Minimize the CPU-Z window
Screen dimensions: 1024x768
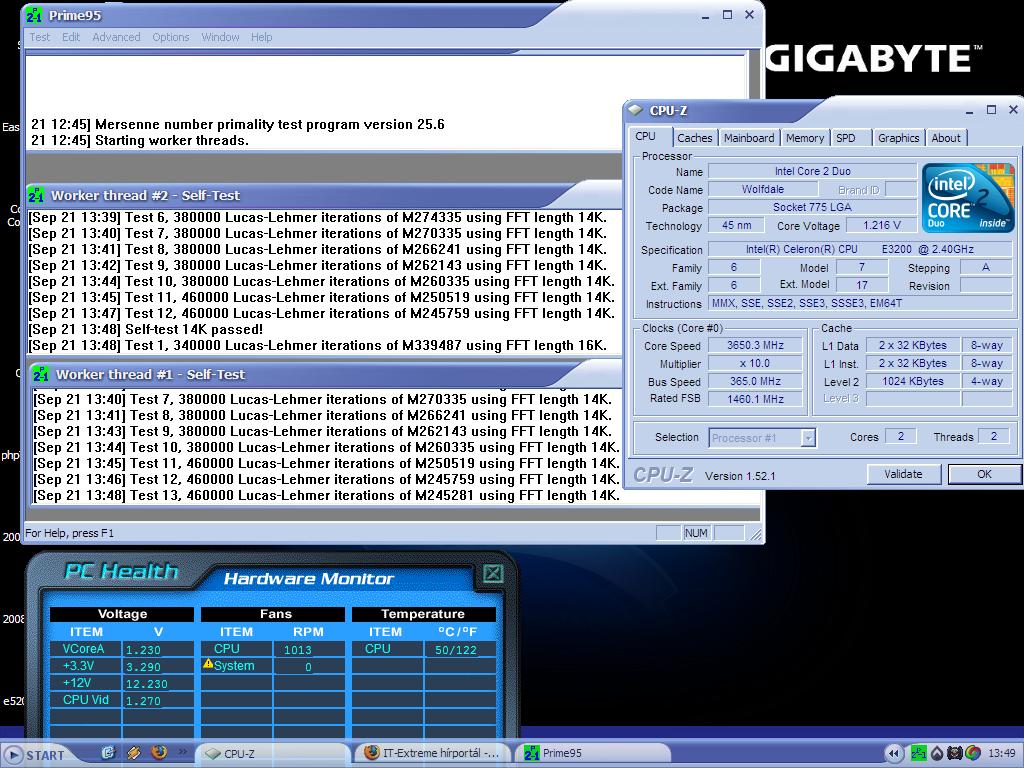point(970,110)
